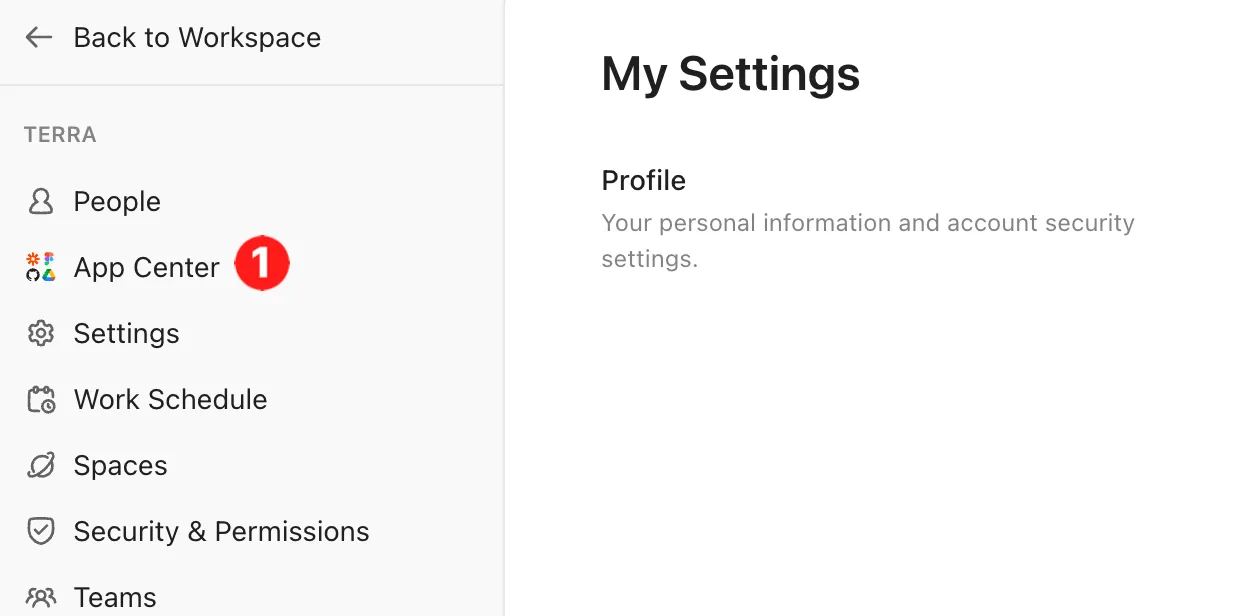Click the Back to Workspace link

pos(196,36)
